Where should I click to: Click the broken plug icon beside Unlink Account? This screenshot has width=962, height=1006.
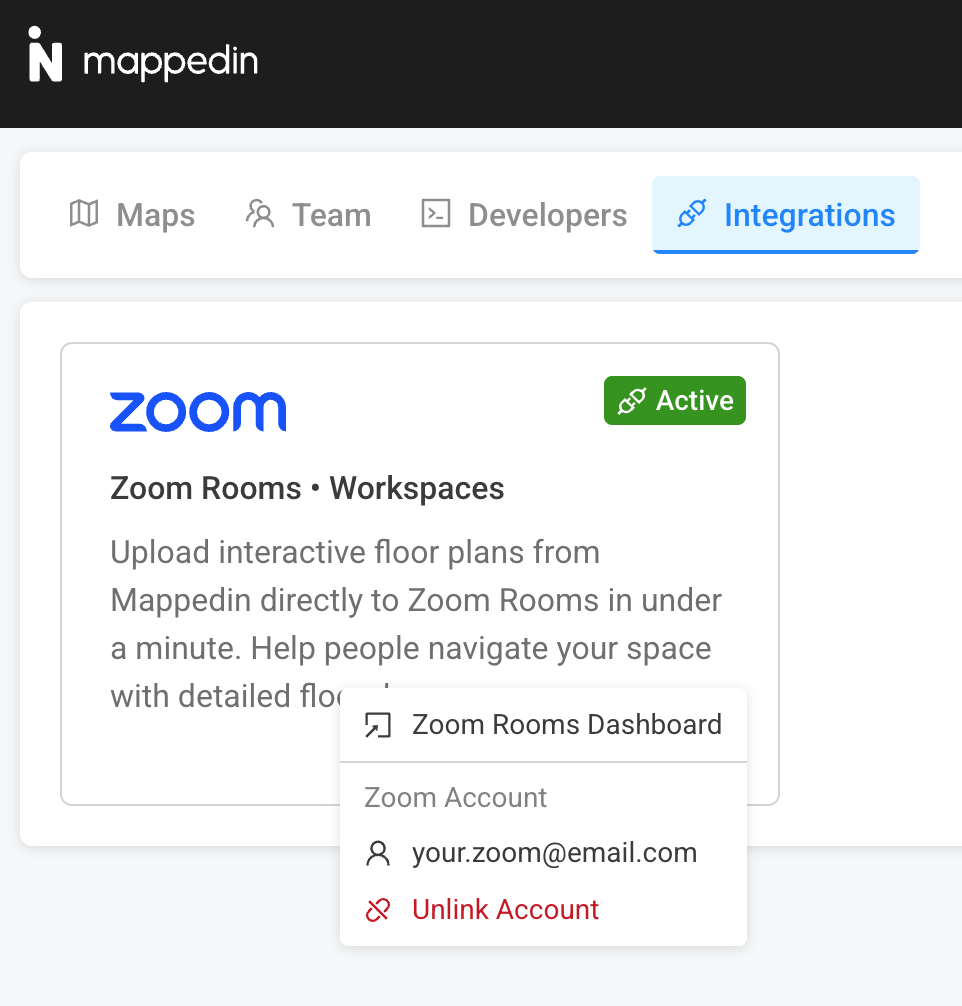pos(378,910)
